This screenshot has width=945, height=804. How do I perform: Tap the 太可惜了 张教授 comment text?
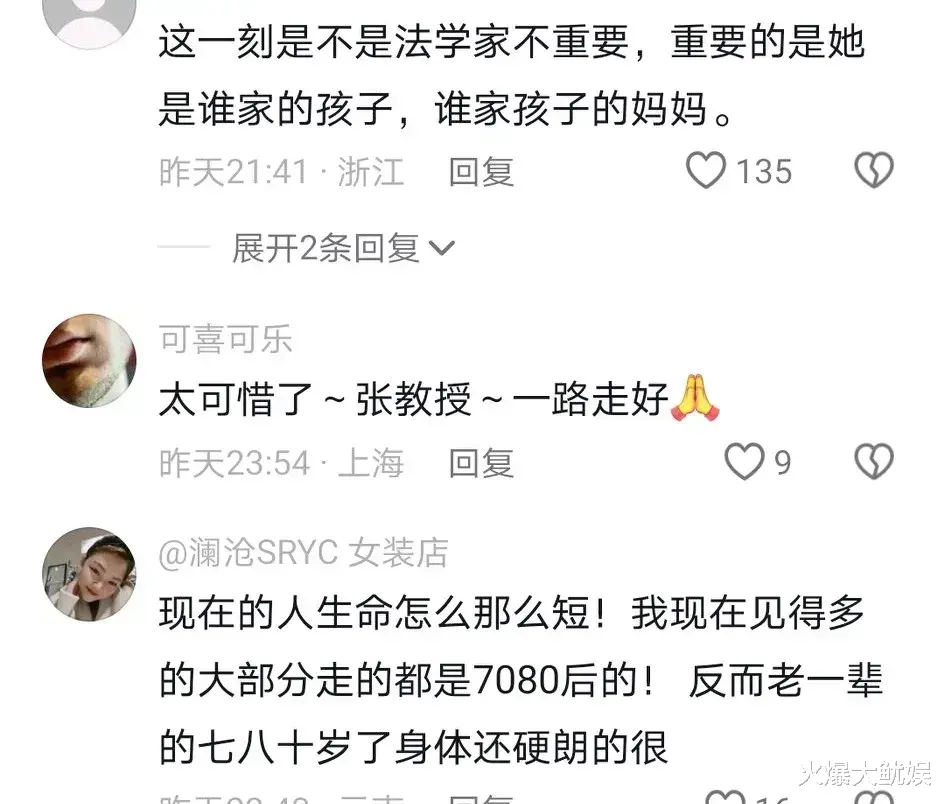(x=440, y=399)
